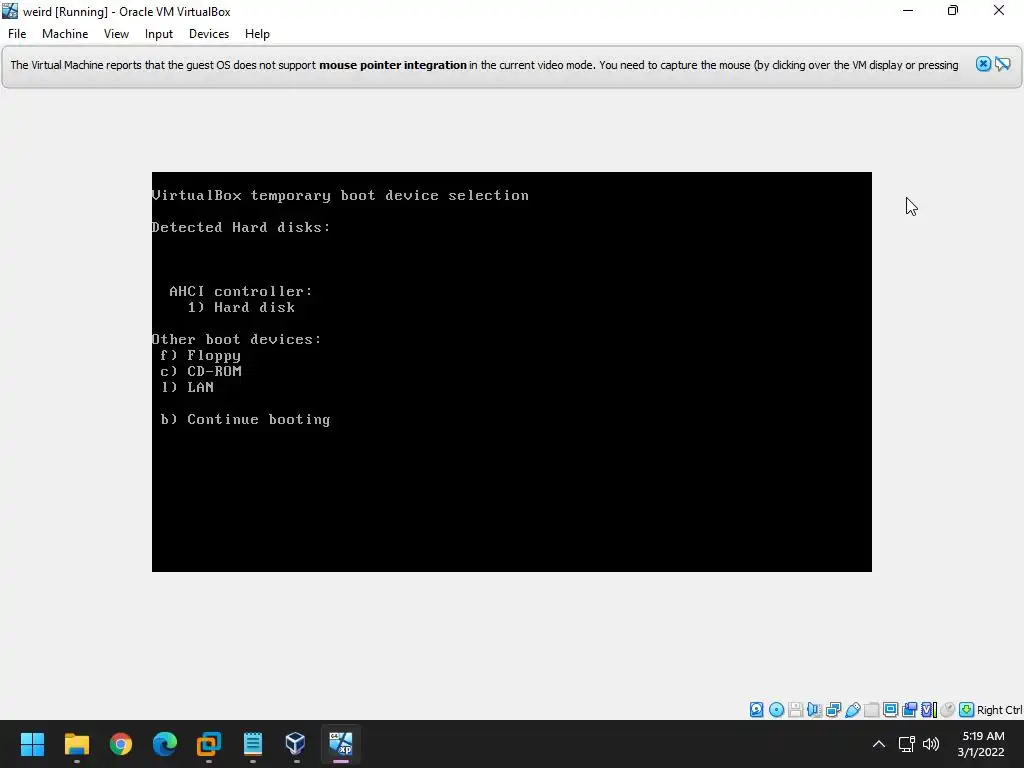This screenshot has width=1024, height=768.
Task: Open the orange VM app on taskbar
Action: coord(208,744)
